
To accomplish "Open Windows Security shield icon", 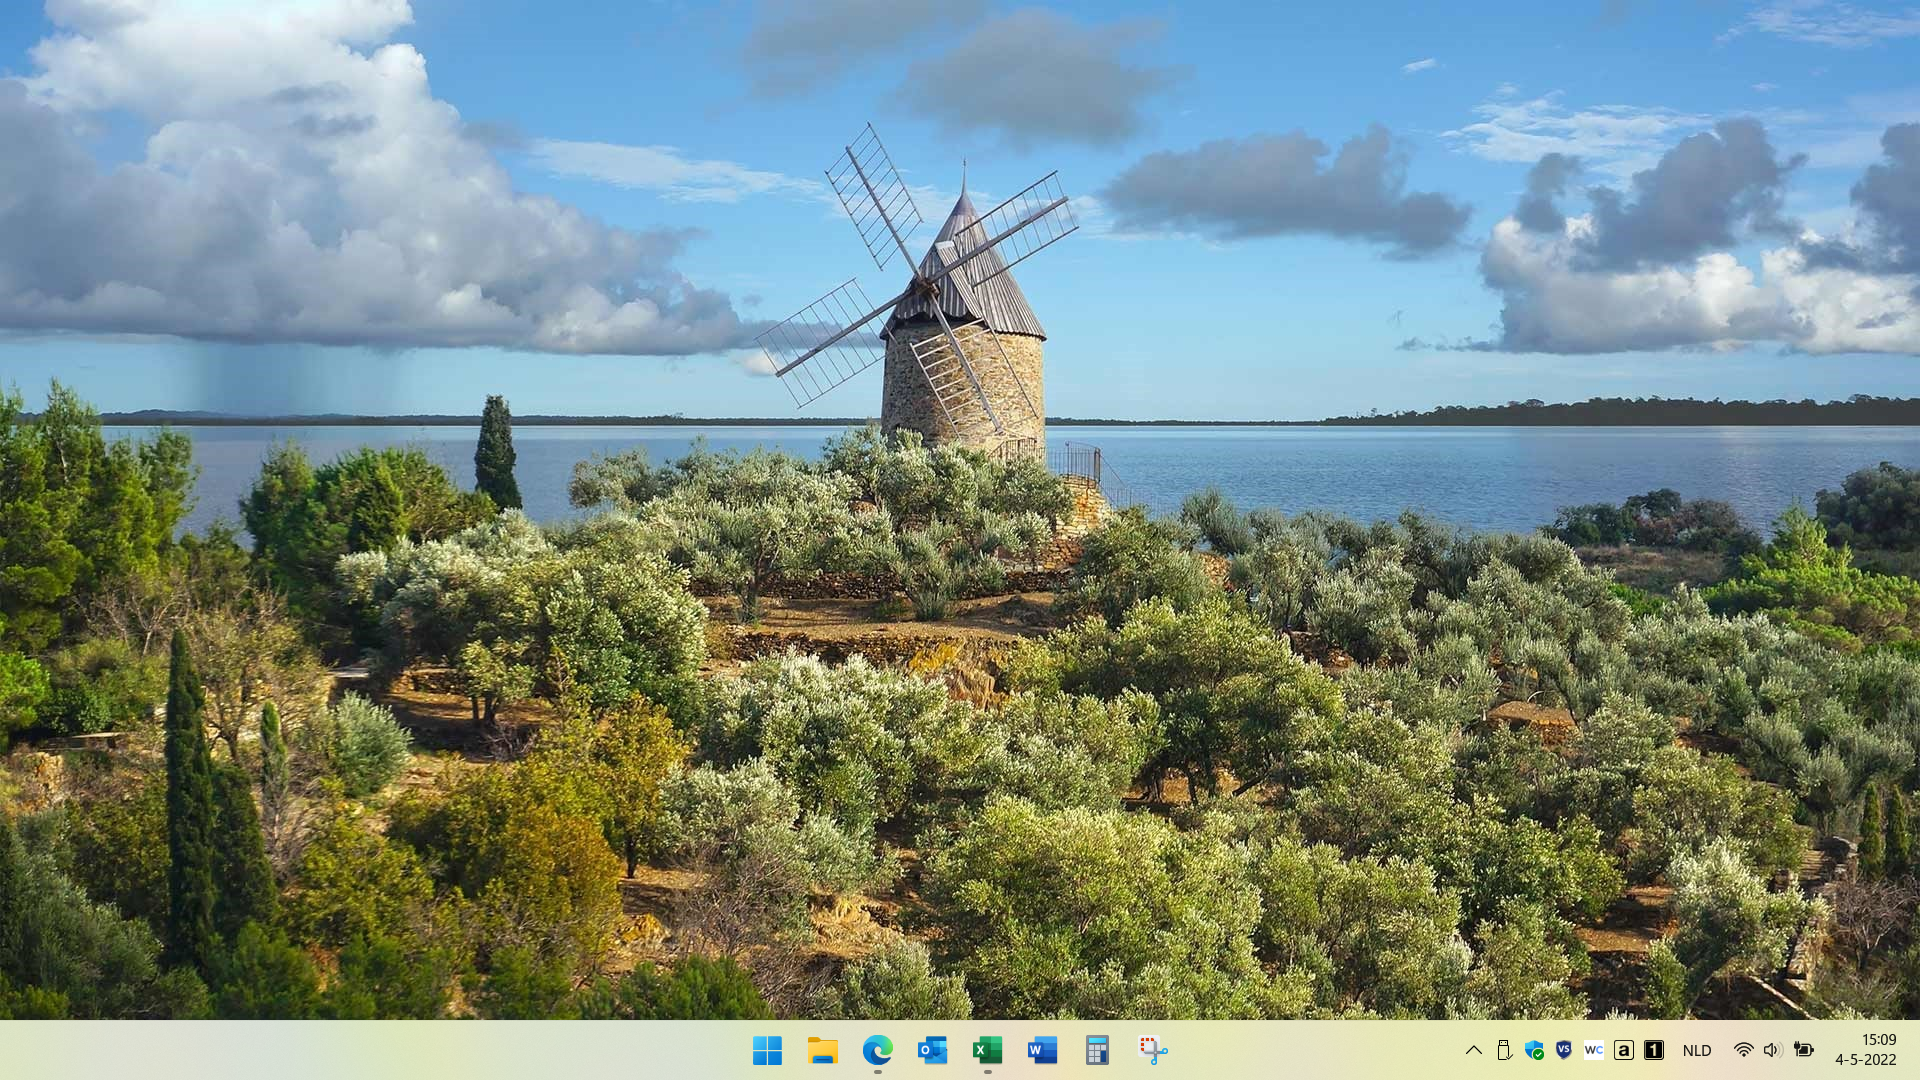I will [x=1534, y=1050].
